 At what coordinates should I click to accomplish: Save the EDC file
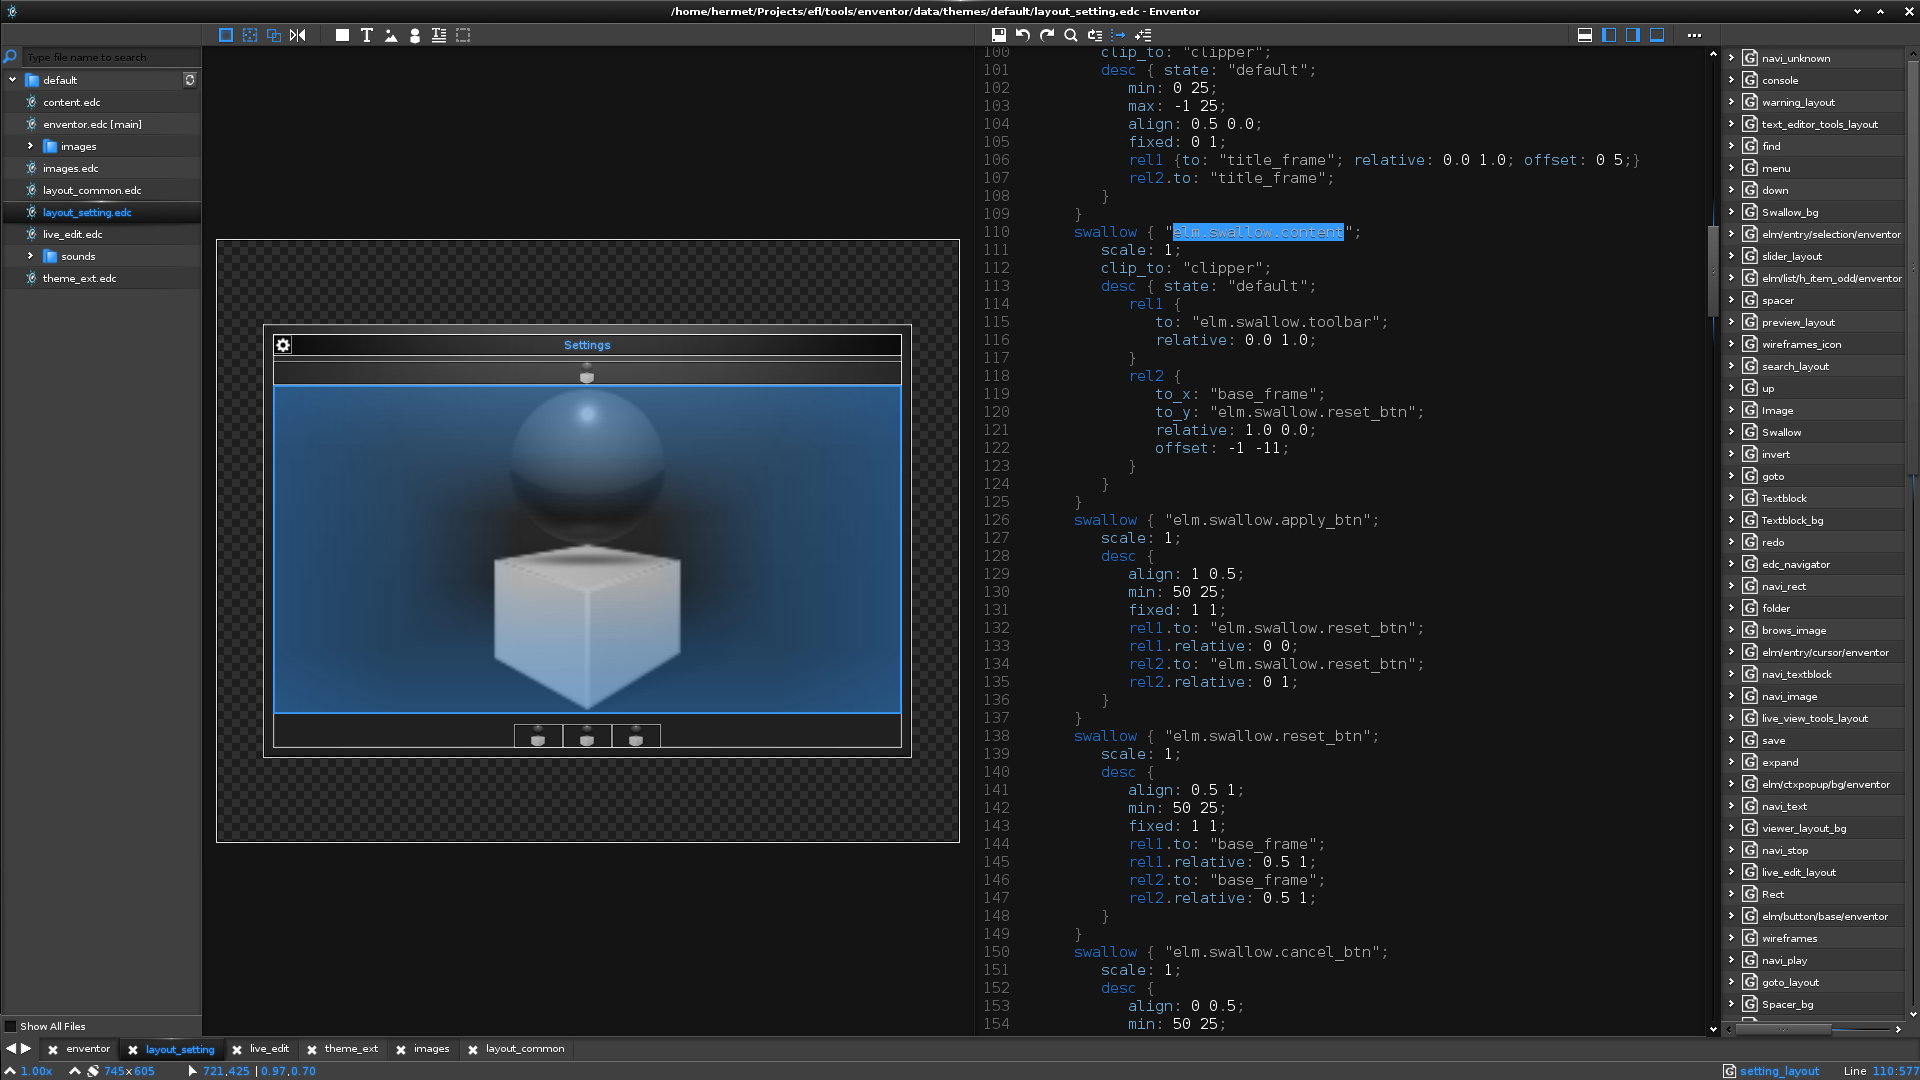(x=998, y=35)
